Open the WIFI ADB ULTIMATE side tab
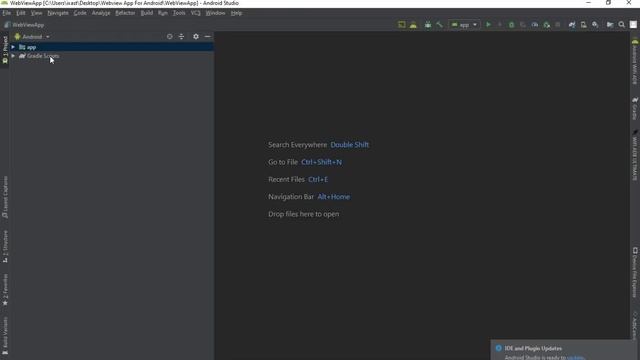 coord(635,155)
